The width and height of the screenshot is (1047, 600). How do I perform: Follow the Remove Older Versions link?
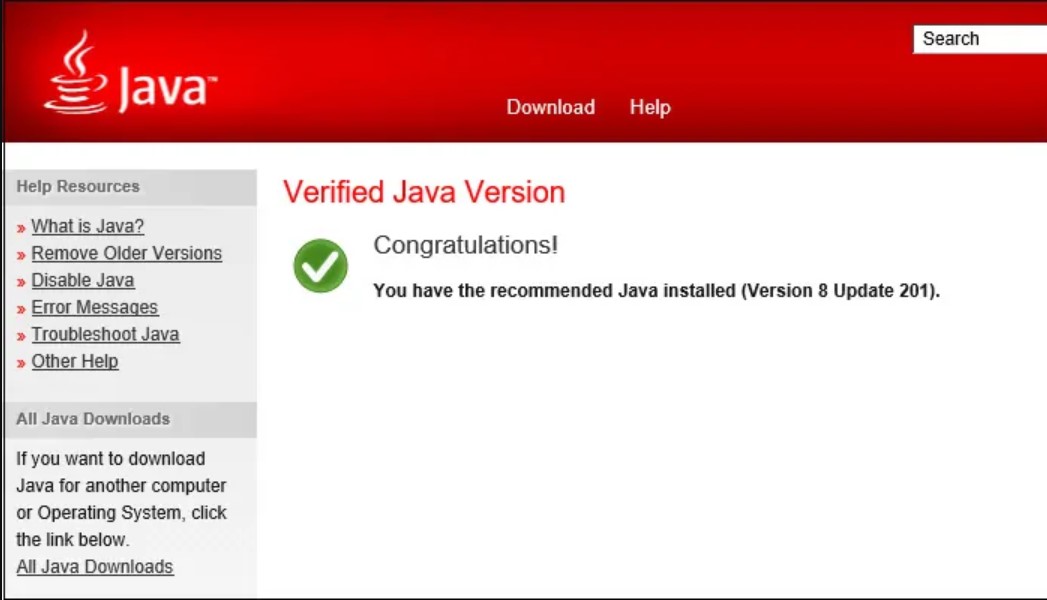126,253
